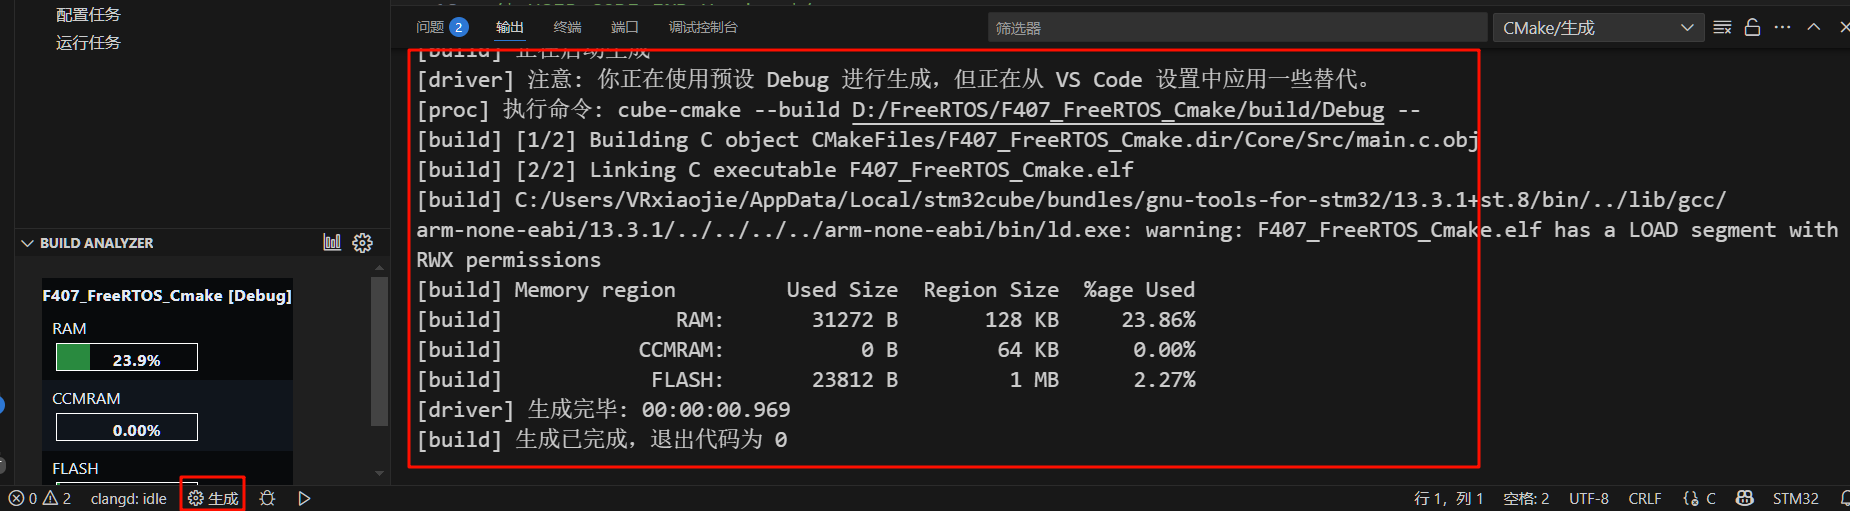Open Build Analyzer settings gear
1850x511 pixels.
pos(362,242)
